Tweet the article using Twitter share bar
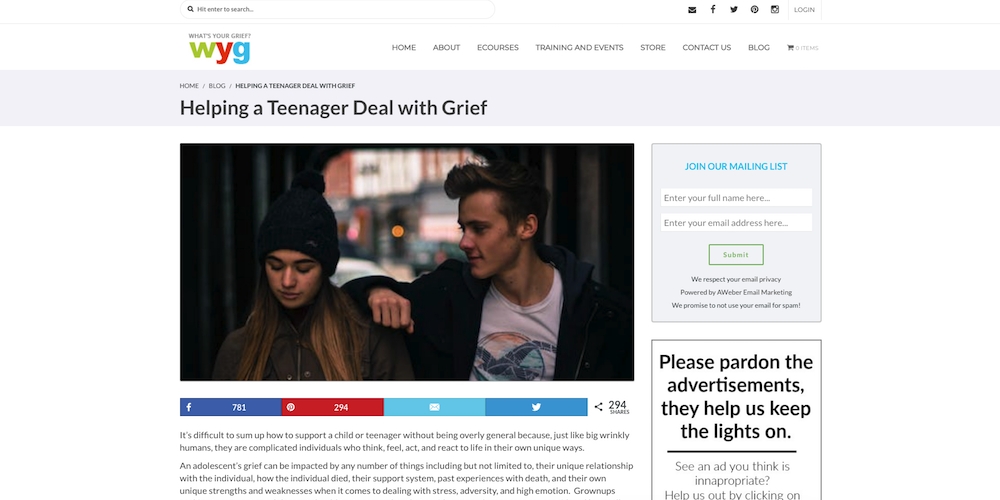The image size is (1000, 500). [536, 407]
